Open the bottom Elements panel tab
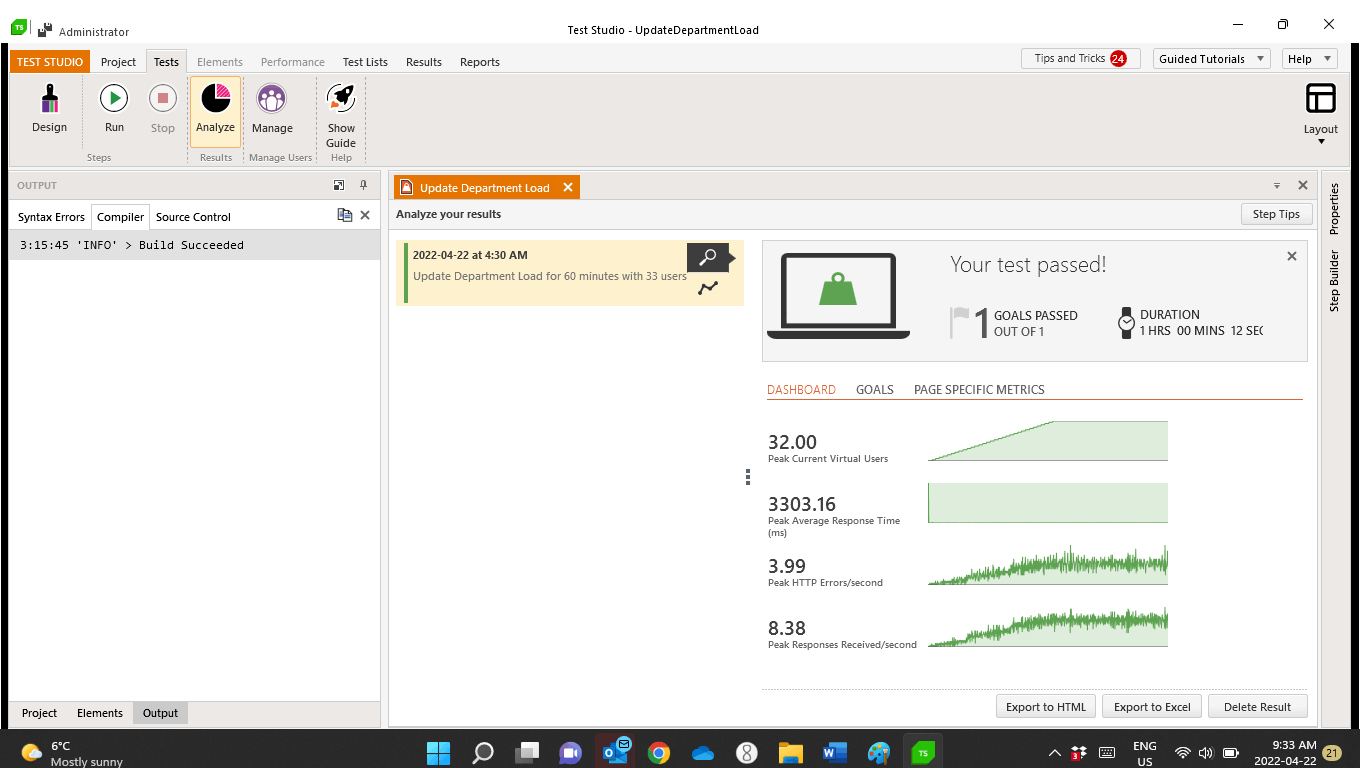1360x768 pixels. click(x=100, y=713)
